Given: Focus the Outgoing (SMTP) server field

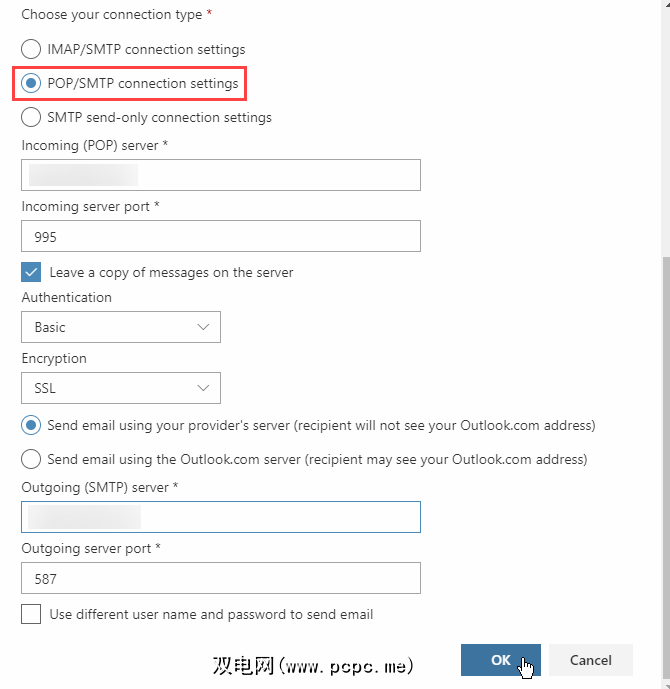Looking at the screenshot, I should (220, 517).
